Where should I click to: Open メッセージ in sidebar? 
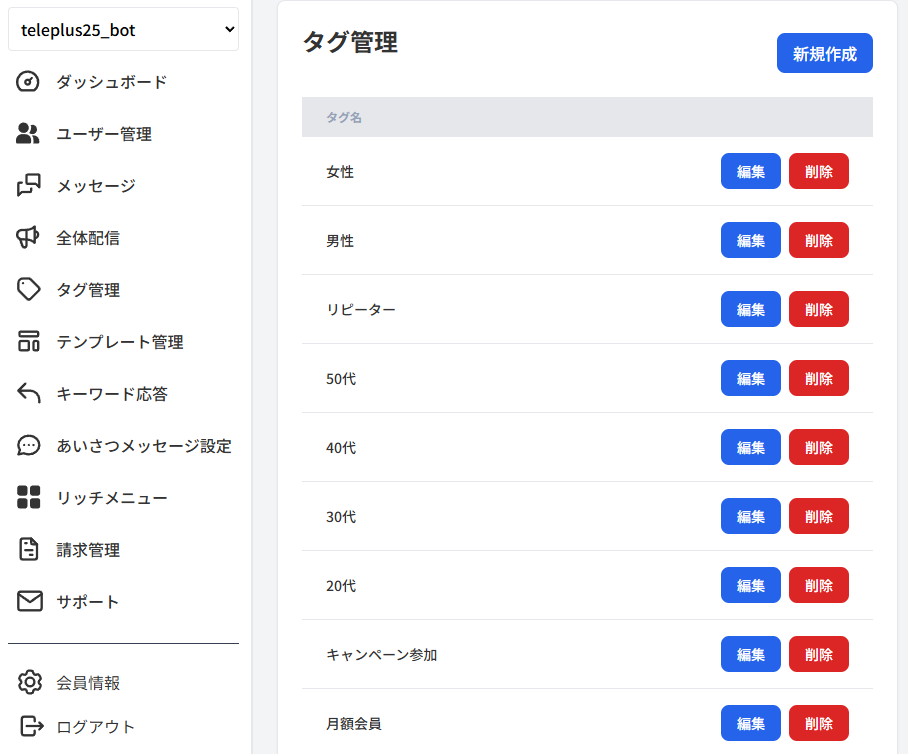(x=96, y=186)
